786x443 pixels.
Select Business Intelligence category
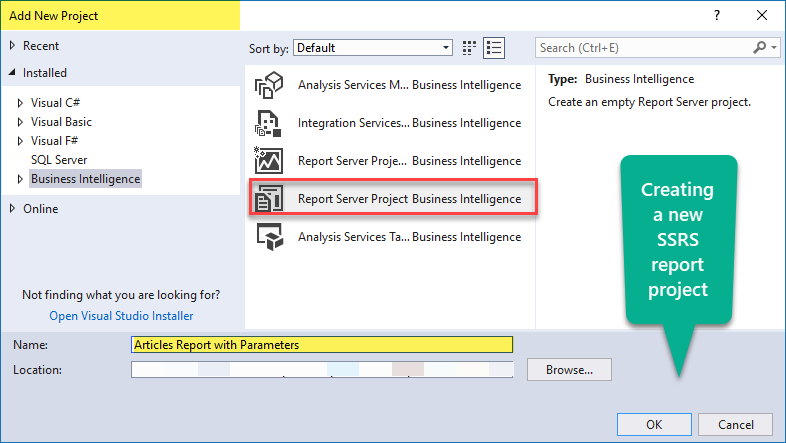click(86, 179)
